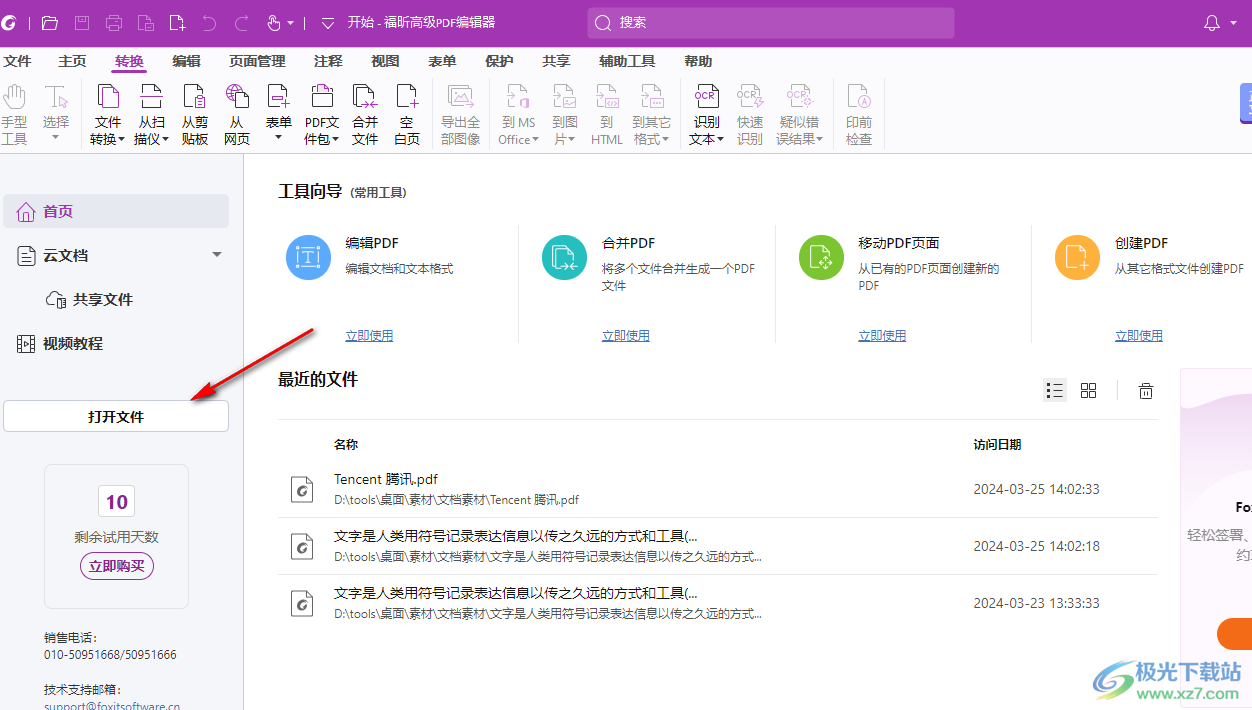Open the 文件 menu tab

[x=17, y=61]
